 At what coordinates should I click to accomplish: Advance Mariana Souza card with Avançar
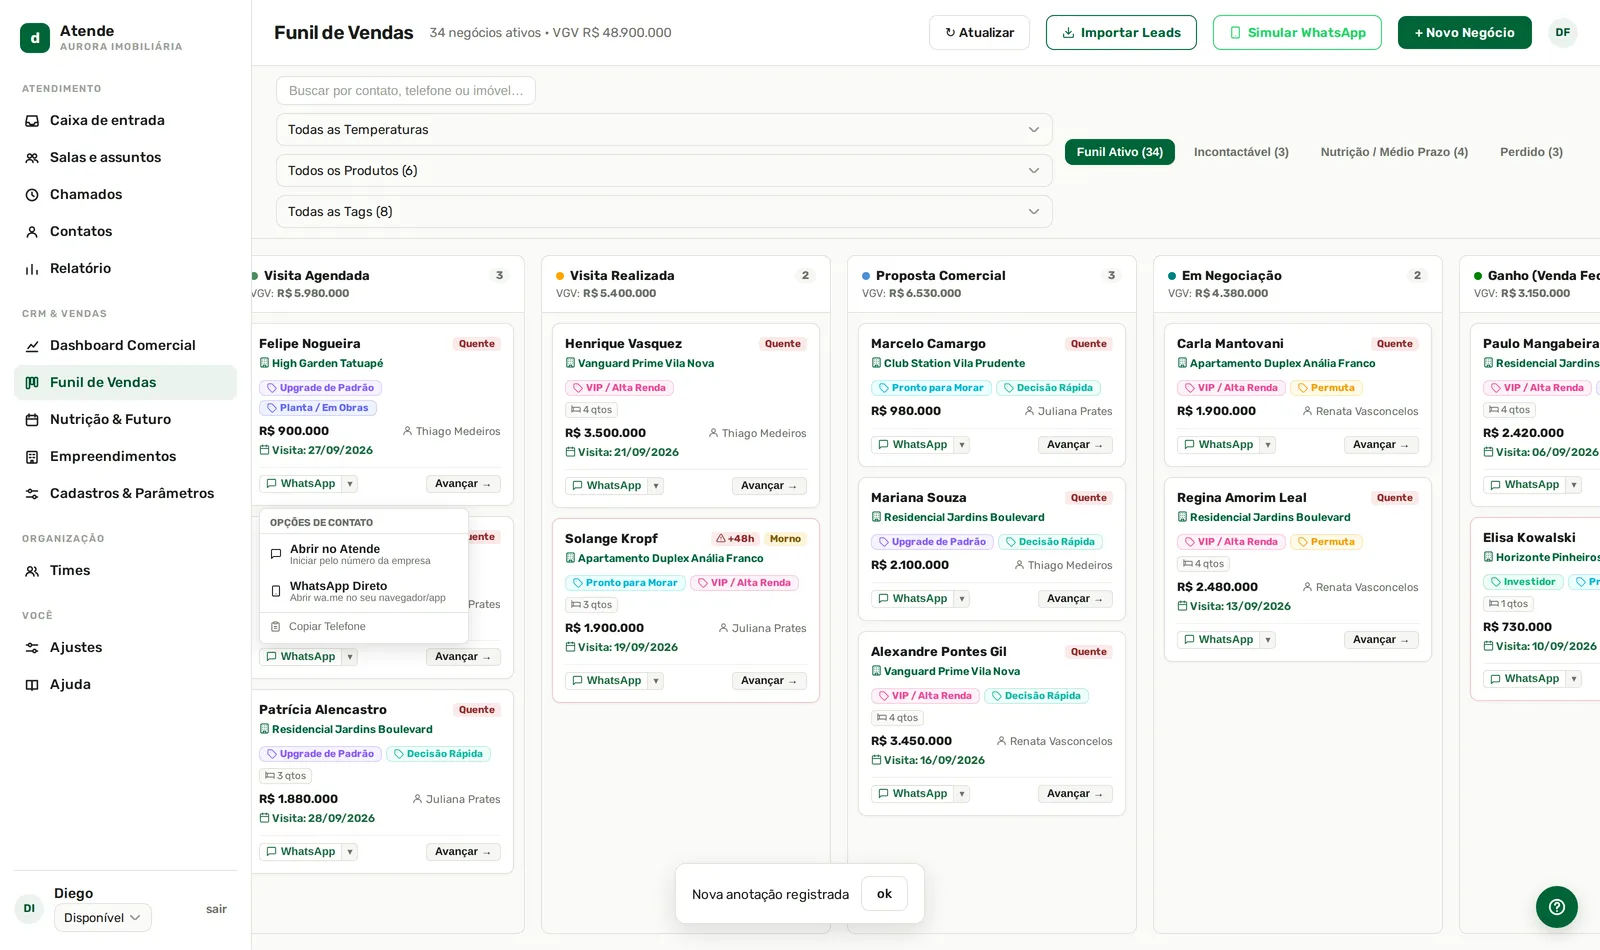[1075, 599]
